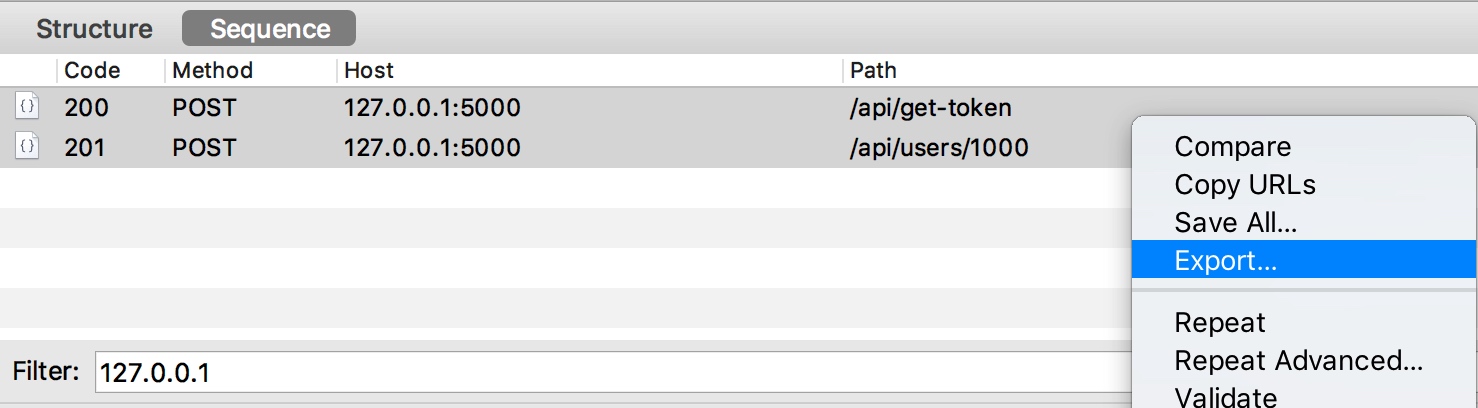Viewport: 1478px width, 408px height.
Task: Click the JSON icon for get-token request
Action: pos(27,107)
